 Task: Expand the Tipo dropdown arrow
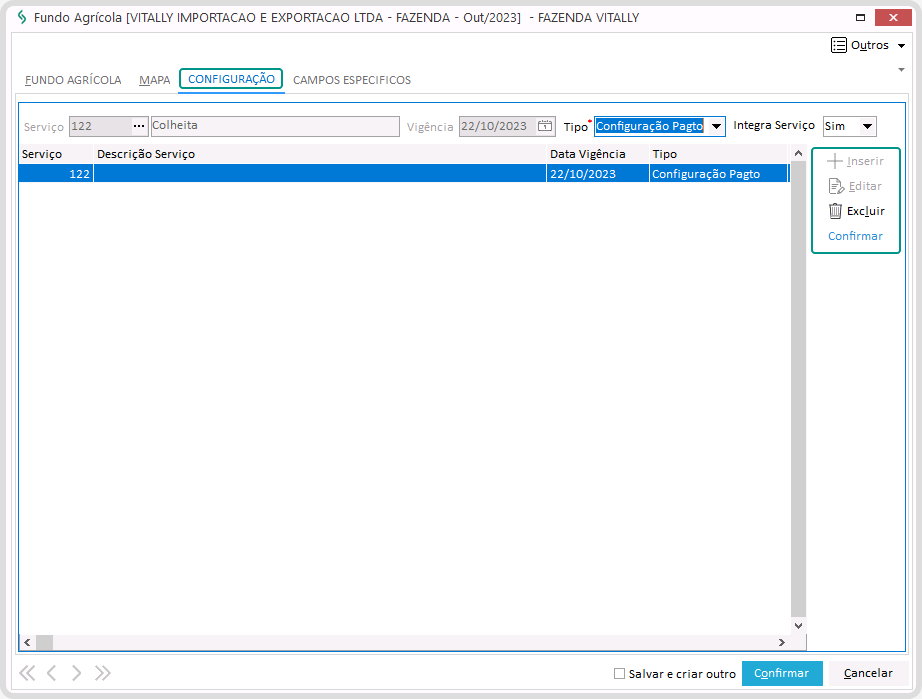tap(716, 126)
